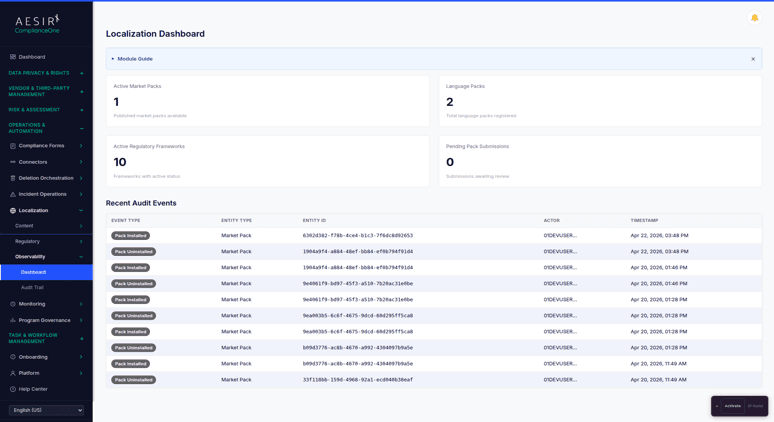Open the Compliance Forms menu label

tap(41, 146)
